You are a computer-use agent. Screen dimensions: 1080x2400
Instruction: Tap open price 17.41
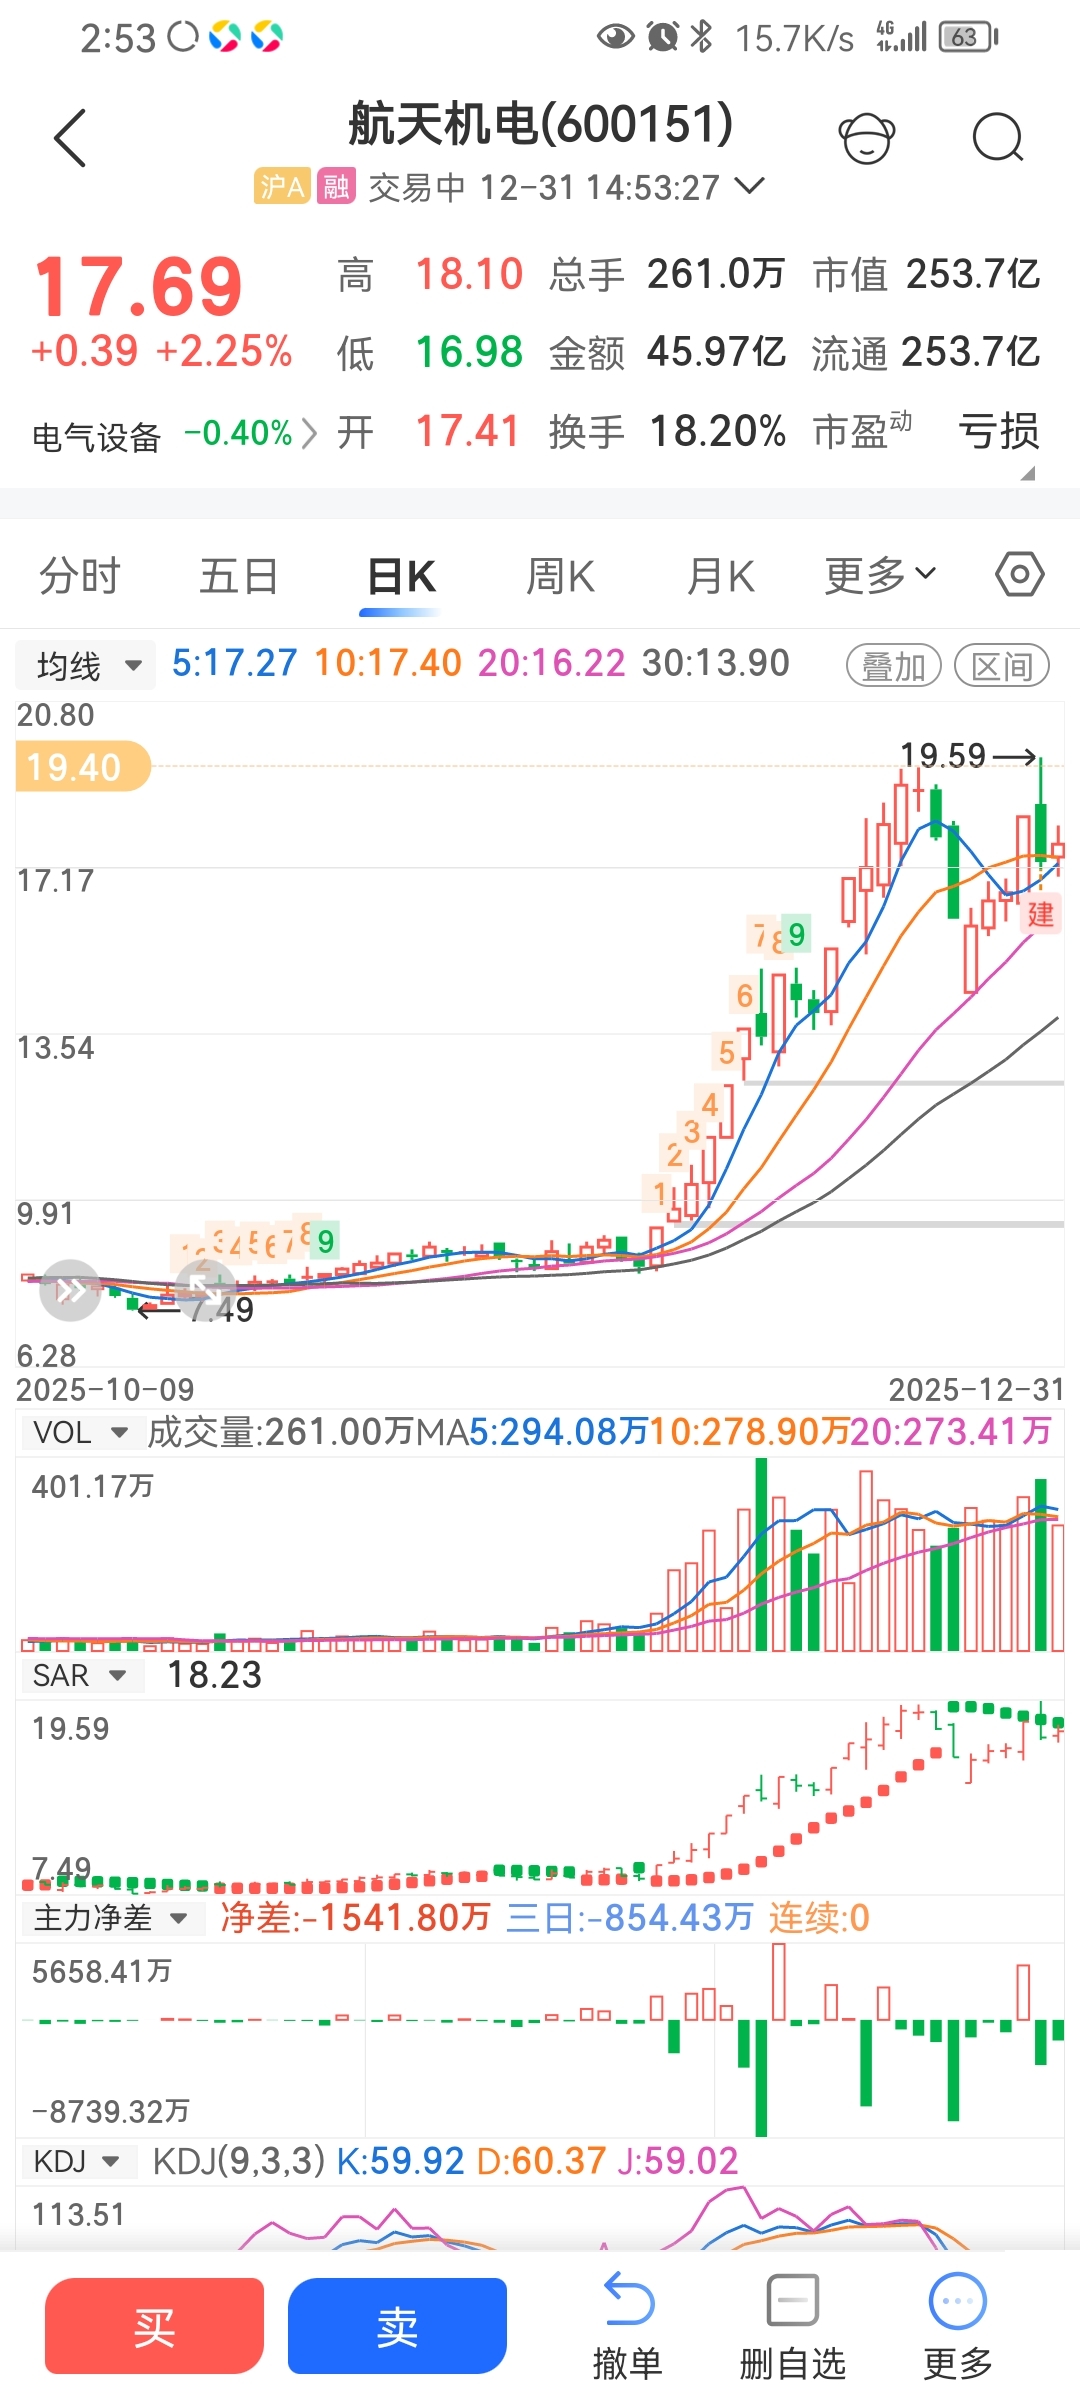pyautogui.click(x=469, y=432)
